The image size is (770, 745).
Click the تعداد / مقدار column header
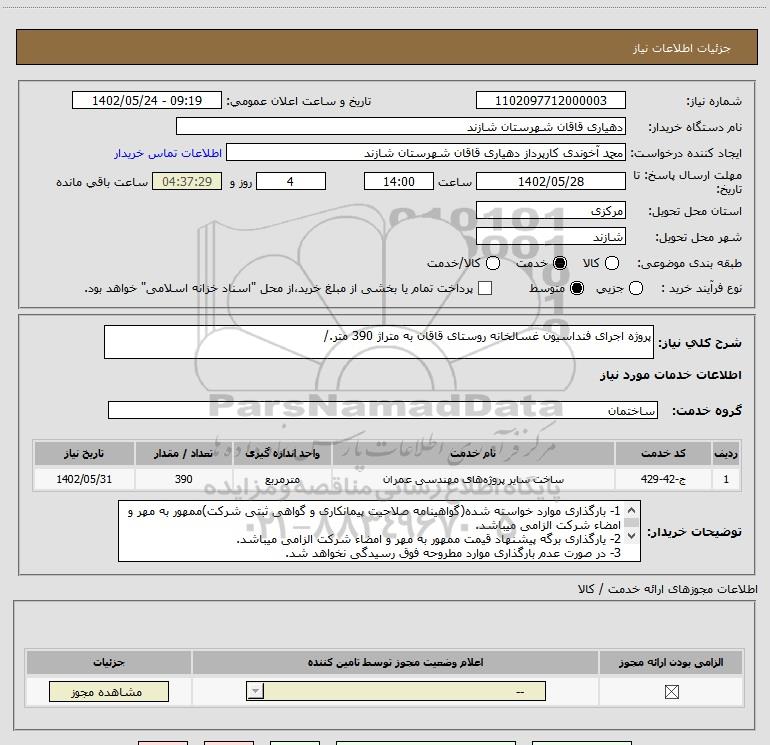[184, 453]
